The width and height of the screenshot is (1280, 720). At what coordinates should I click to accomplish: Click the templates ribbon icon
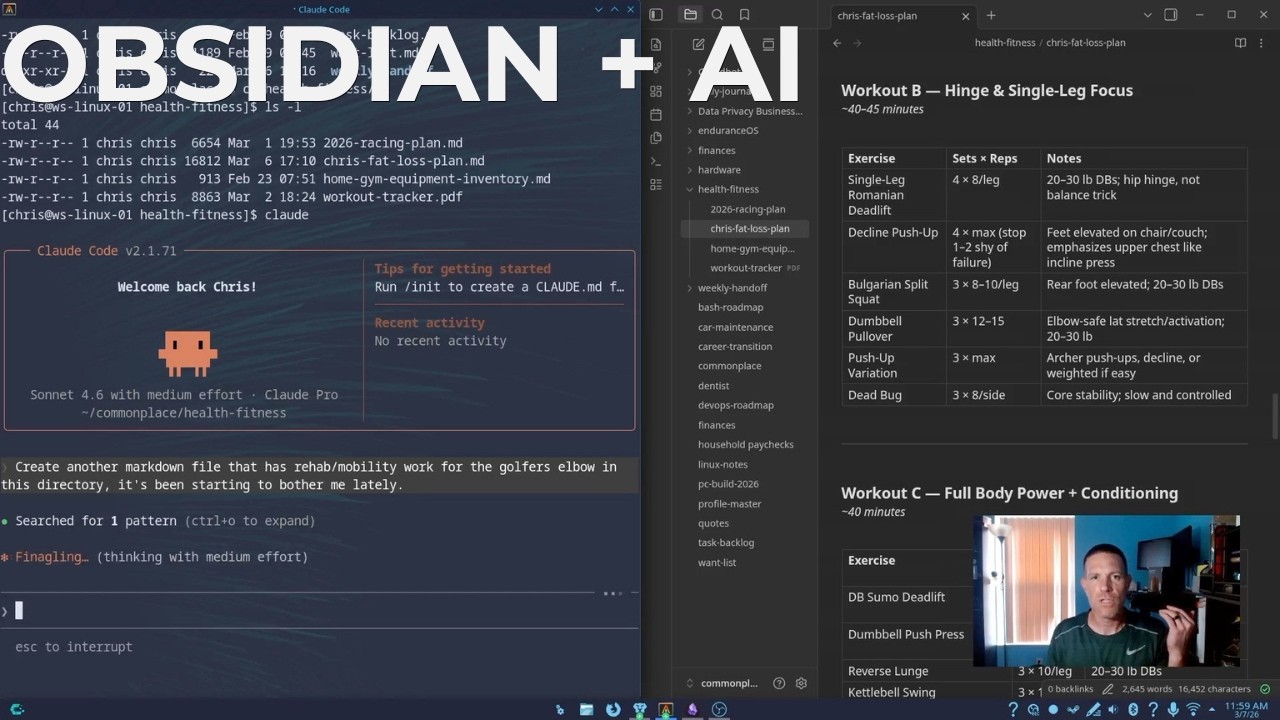[656, 138]
